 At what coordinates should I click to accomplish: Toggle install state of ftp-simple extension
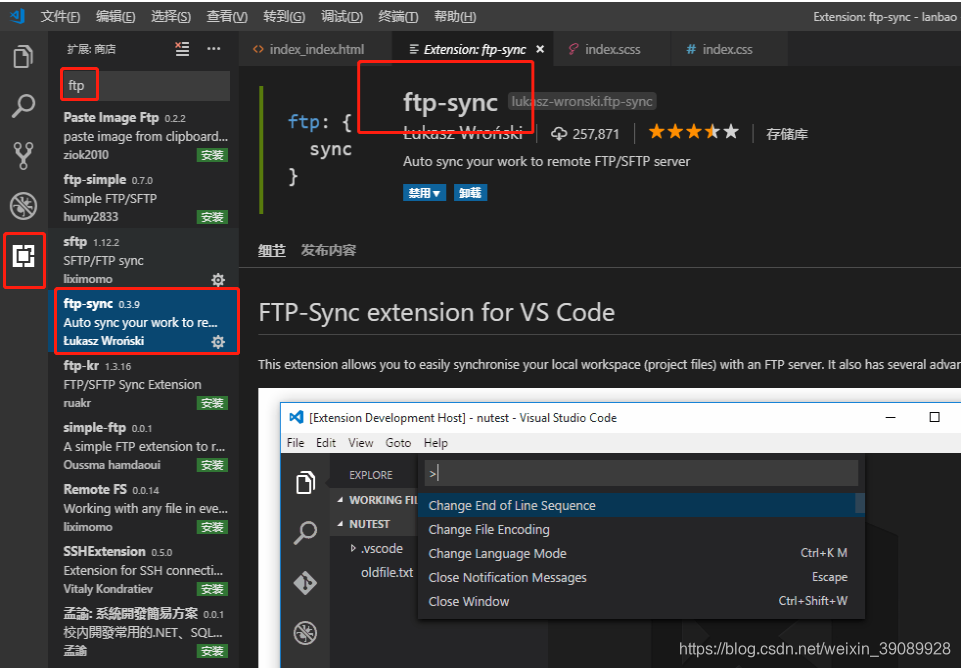click(213, 216)
